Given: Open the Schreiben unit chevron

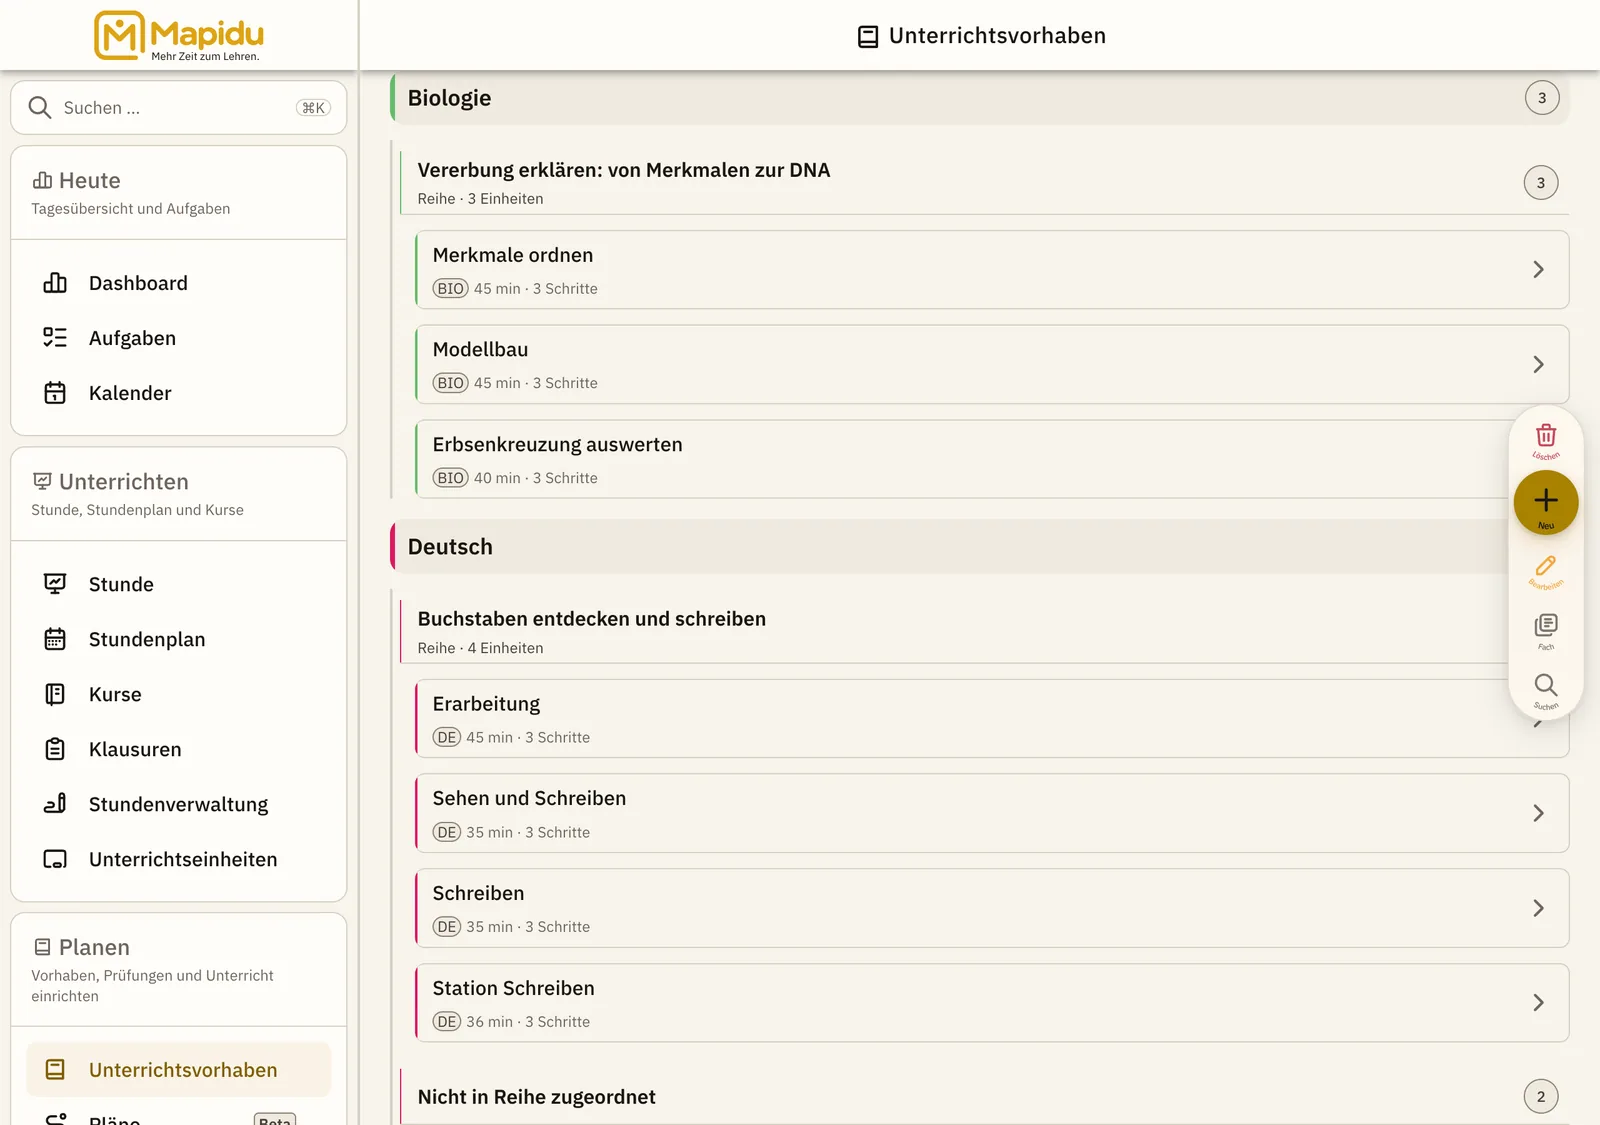Looking at the screenshot, I should point(1538,908).
